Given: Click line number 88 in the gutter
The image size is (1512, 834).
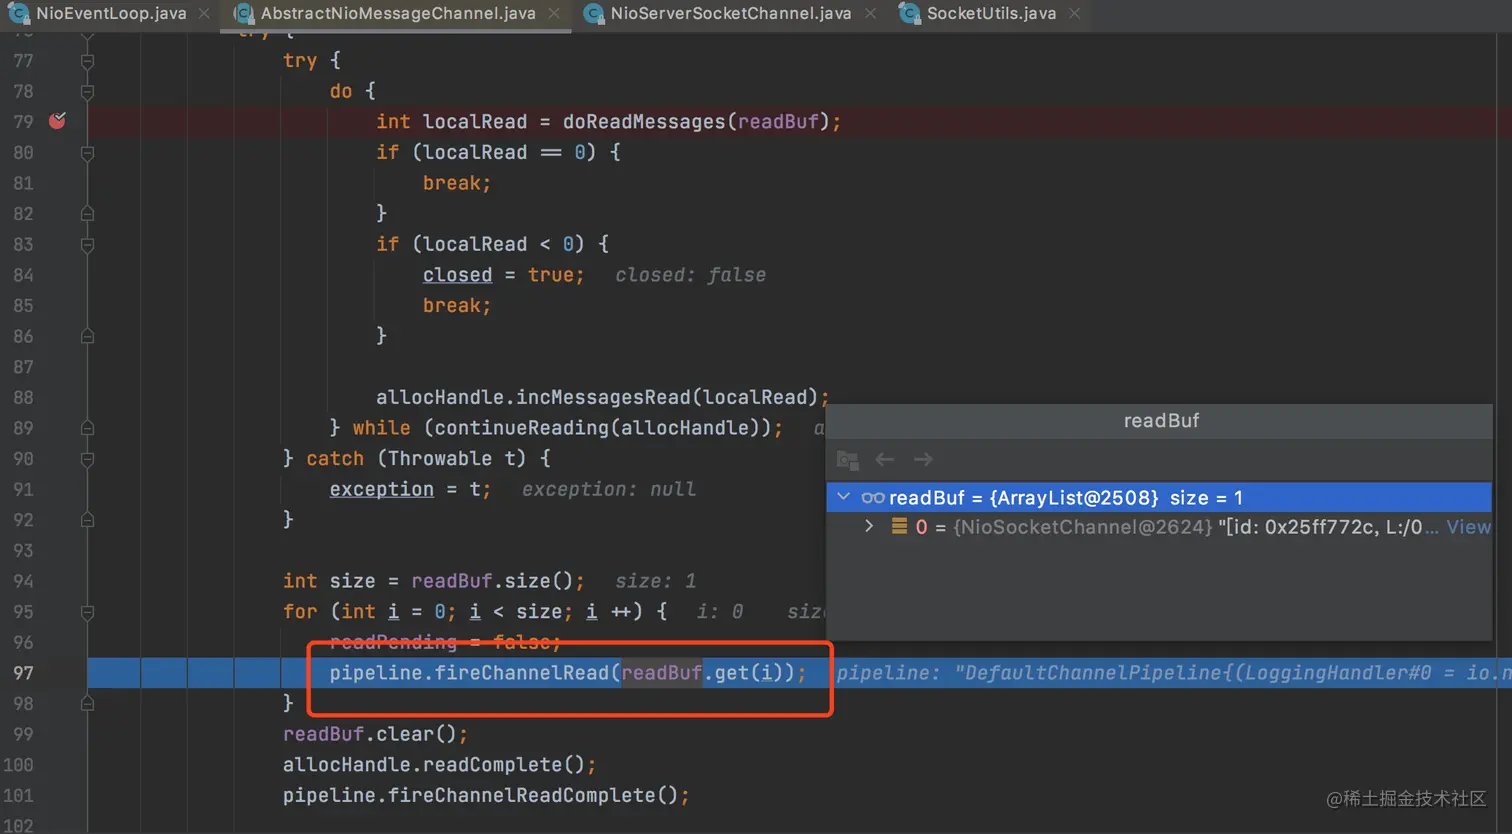Looking at the screenshot, I should (x=23, y=398).
